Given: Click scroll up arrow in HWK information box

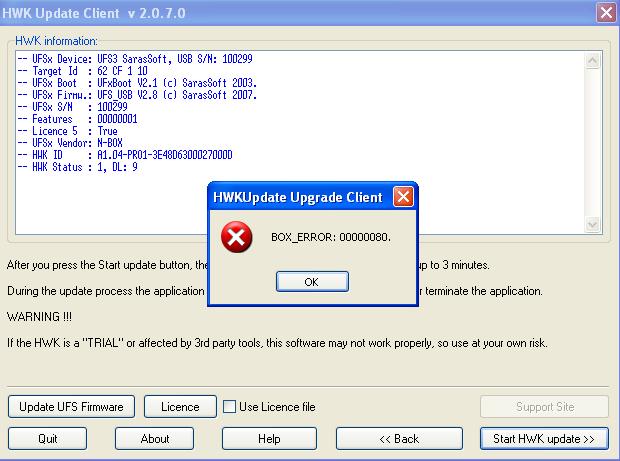Looking at the screenshot, I should pos(592,60).
